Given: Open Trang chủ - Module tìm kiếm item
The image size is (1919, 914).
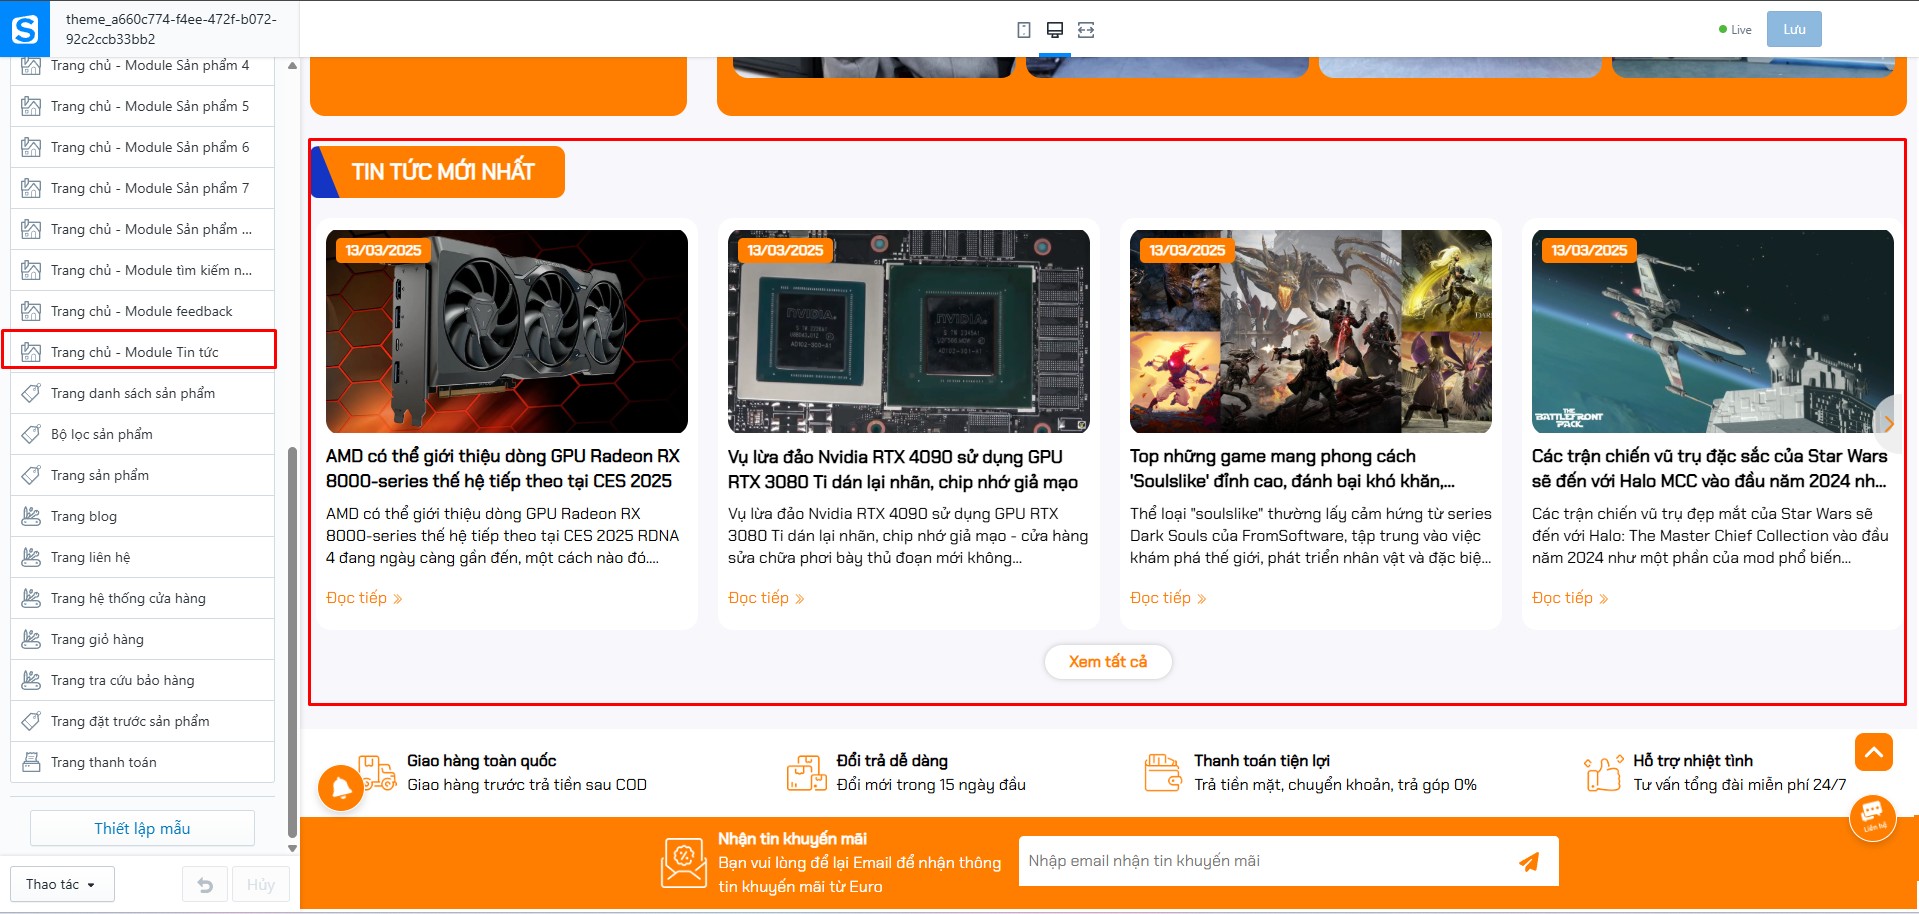Looking at the screenshot, I should coord(142,270).
